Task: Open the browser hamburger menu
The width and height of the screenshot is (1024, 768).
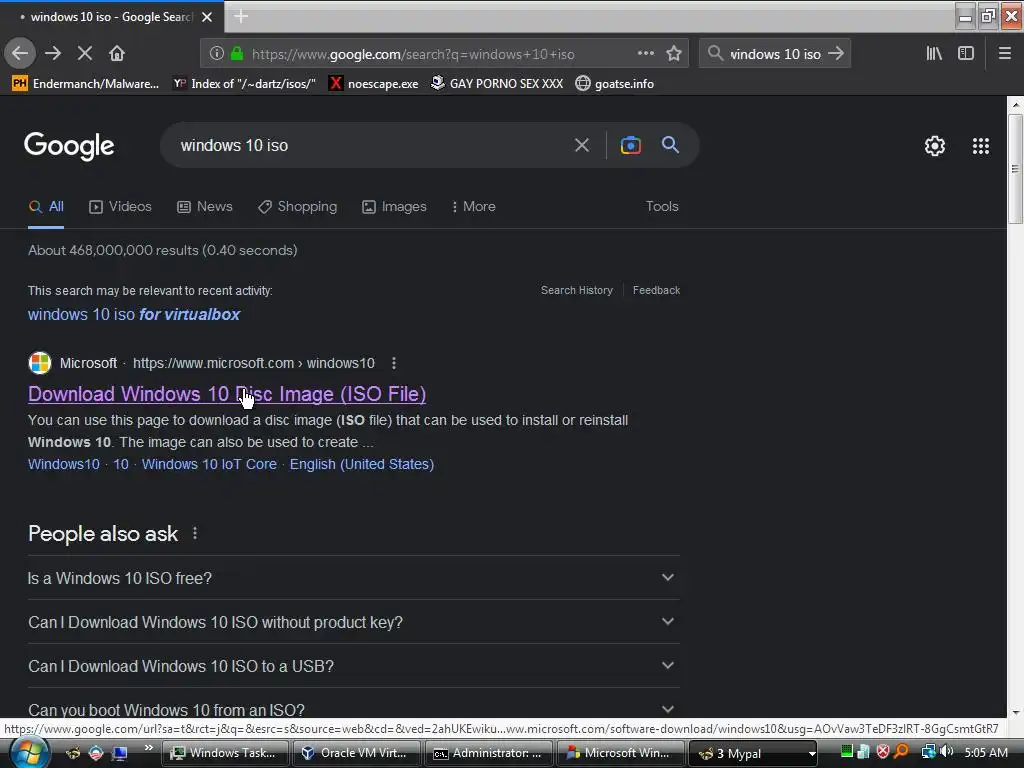Action: (x=1005, y=54)
